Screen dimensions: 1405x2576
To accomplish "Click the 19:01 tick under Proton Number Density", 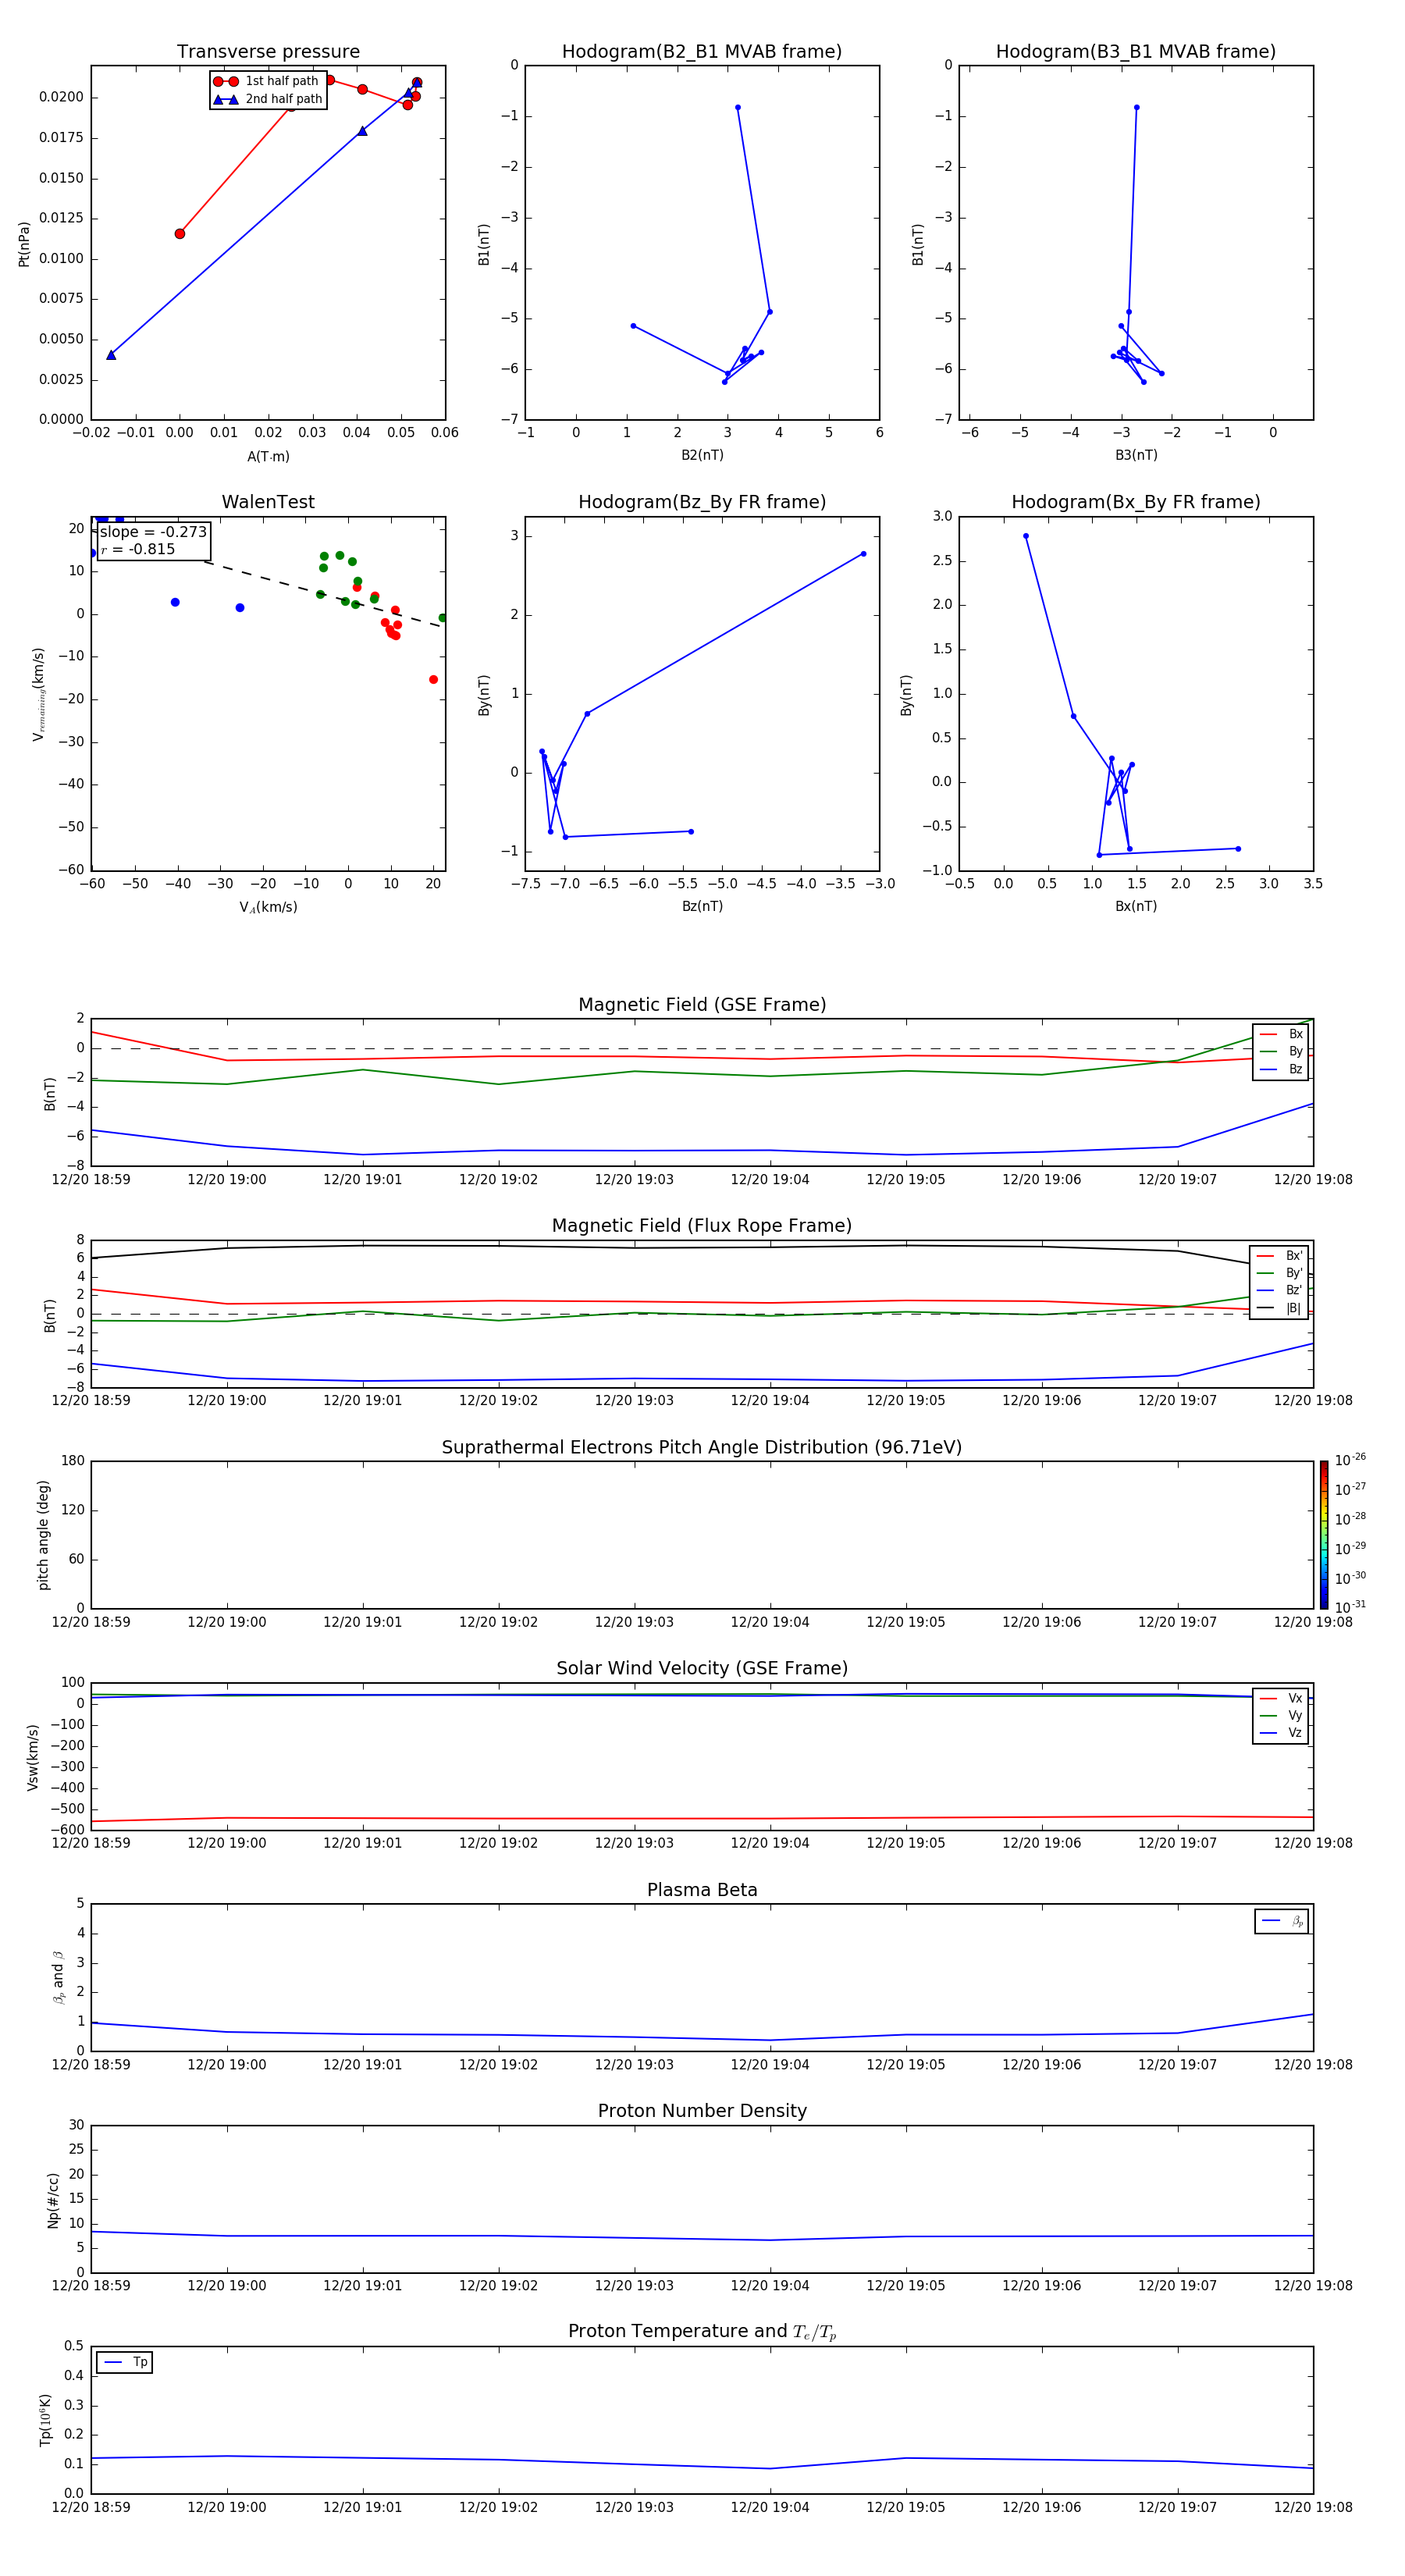I will pyautogui.click(x=363, y=2285).
